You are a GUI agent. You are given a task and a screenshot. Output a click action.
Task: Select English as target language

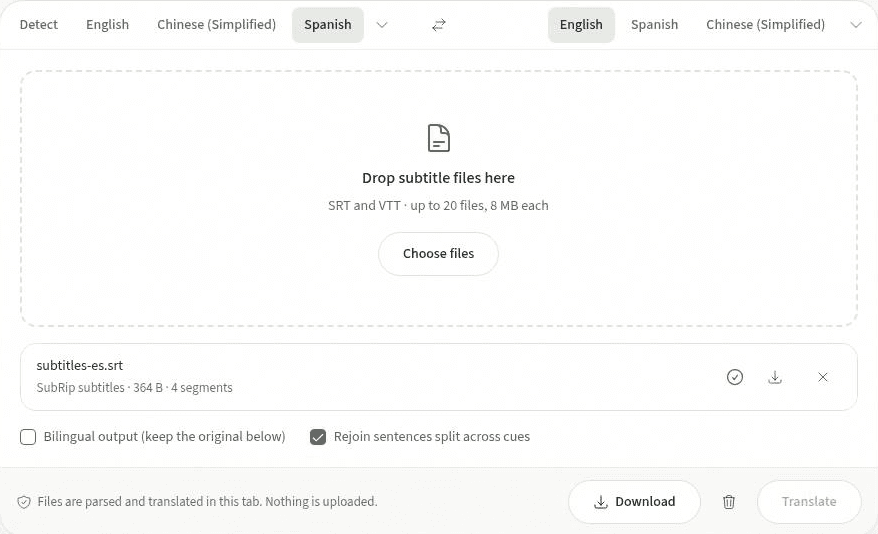[x=581, y=25]
